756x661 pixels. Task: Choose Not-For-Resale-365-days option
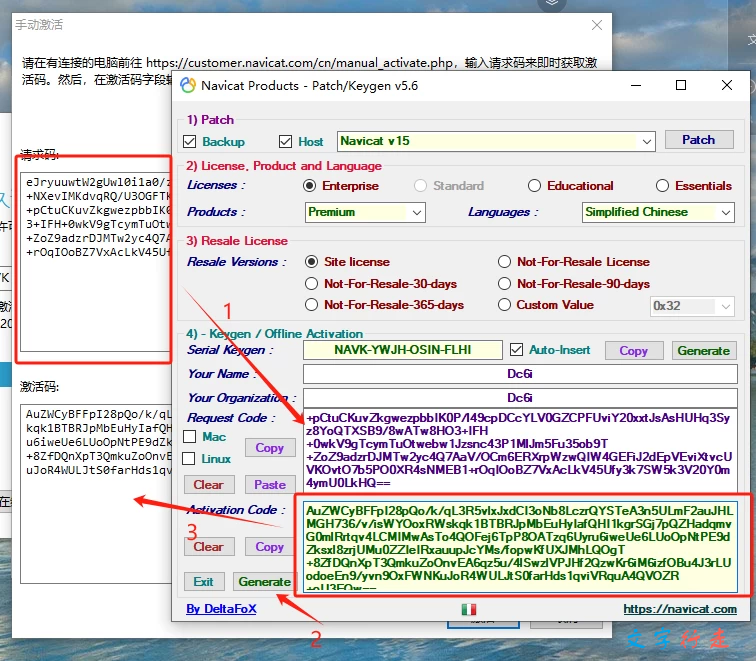(311, 305)
